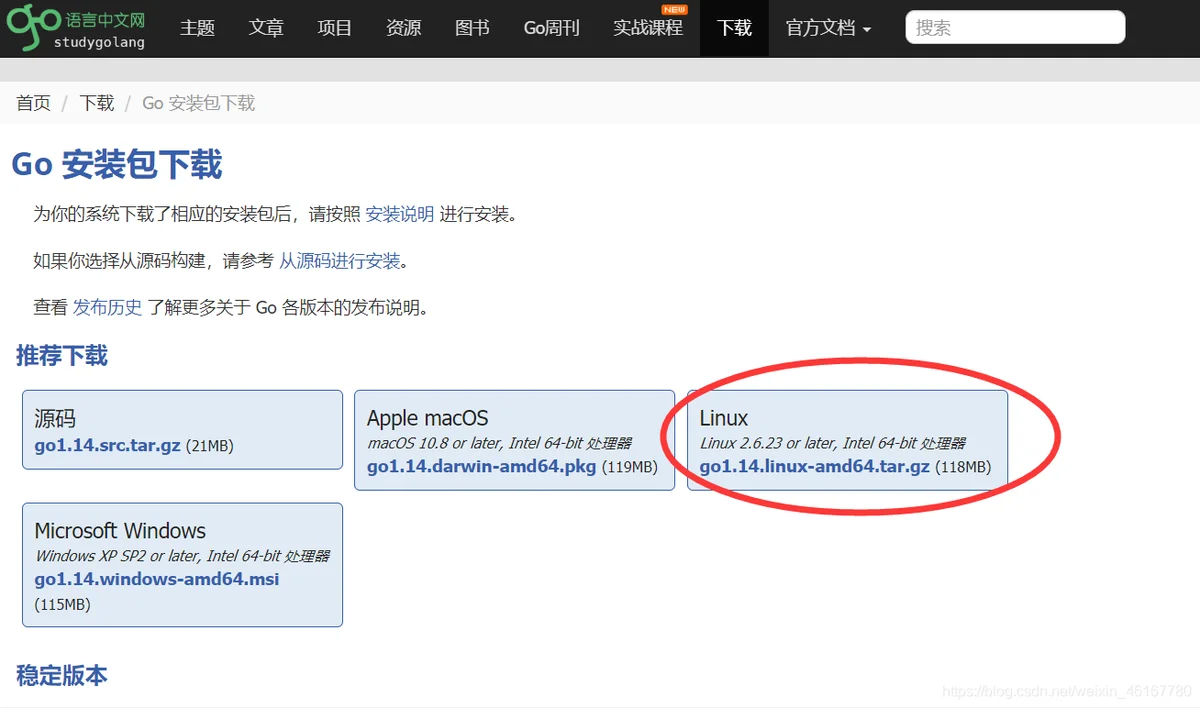This screenshot has width=1200, height=708.
Task: Download go1.14.src.tar.gz source package
Action: (107, 445)
